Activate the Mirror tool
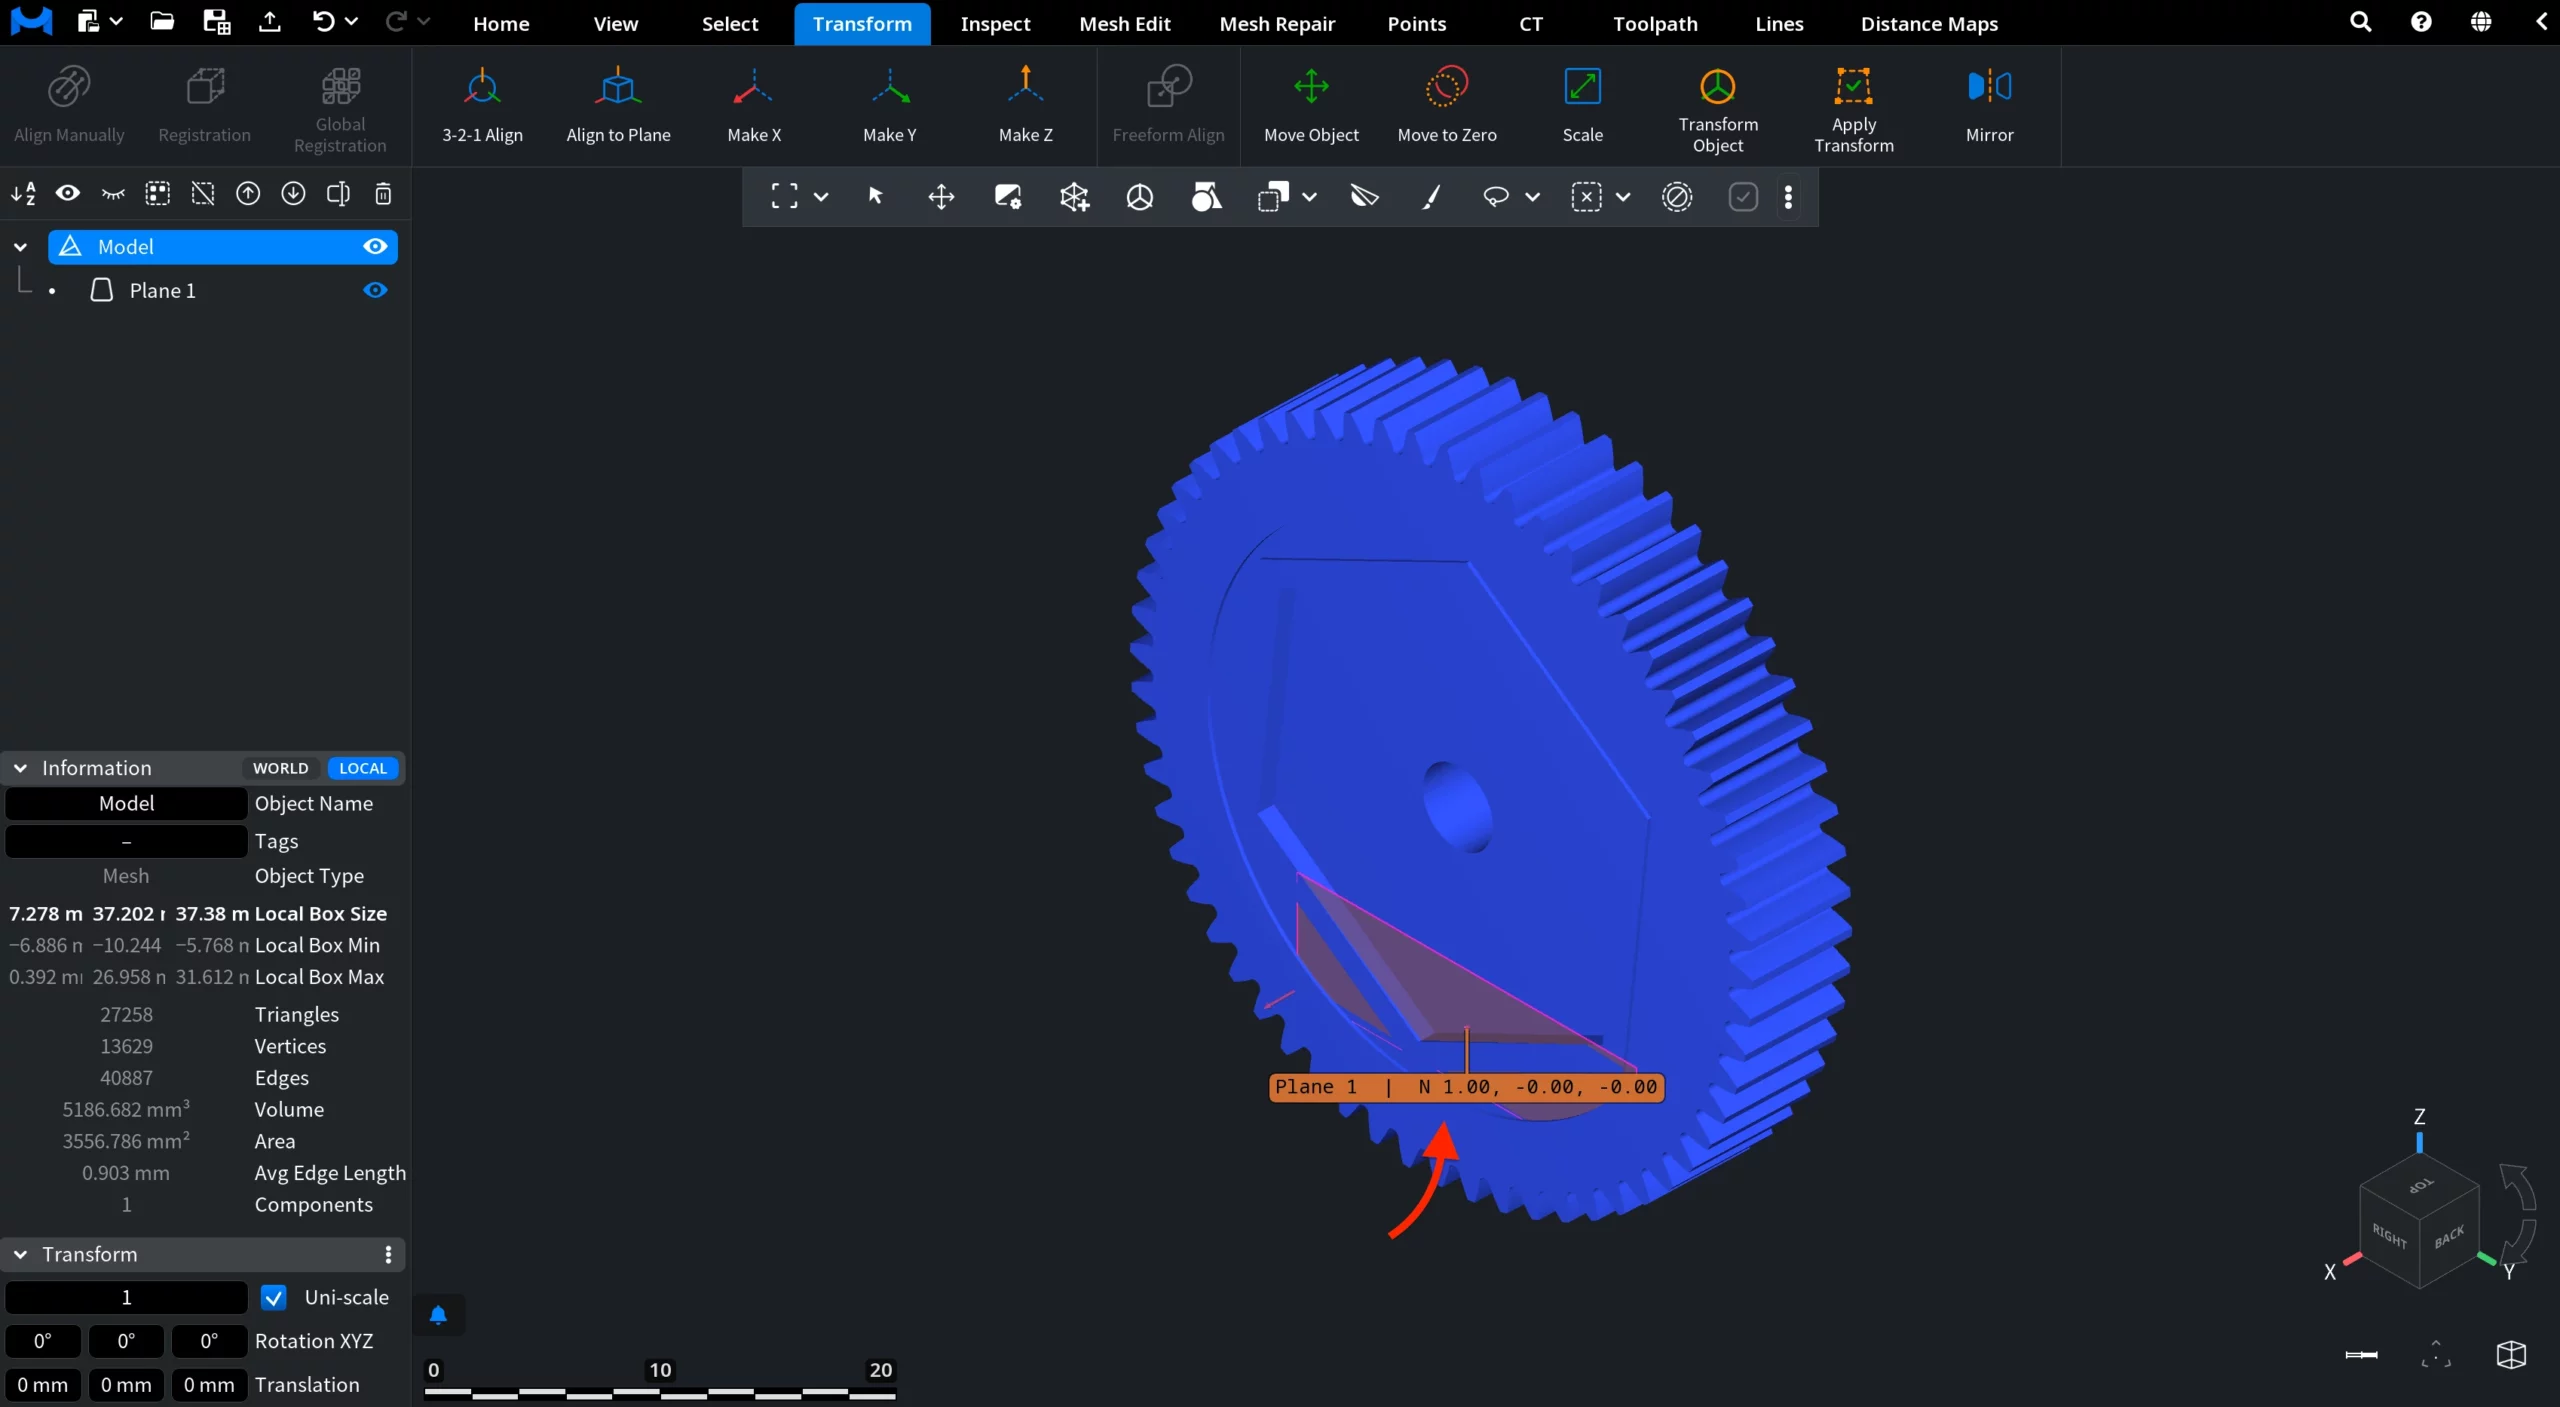Viewport: 2560px width, 1407px height. (1989, 105)
